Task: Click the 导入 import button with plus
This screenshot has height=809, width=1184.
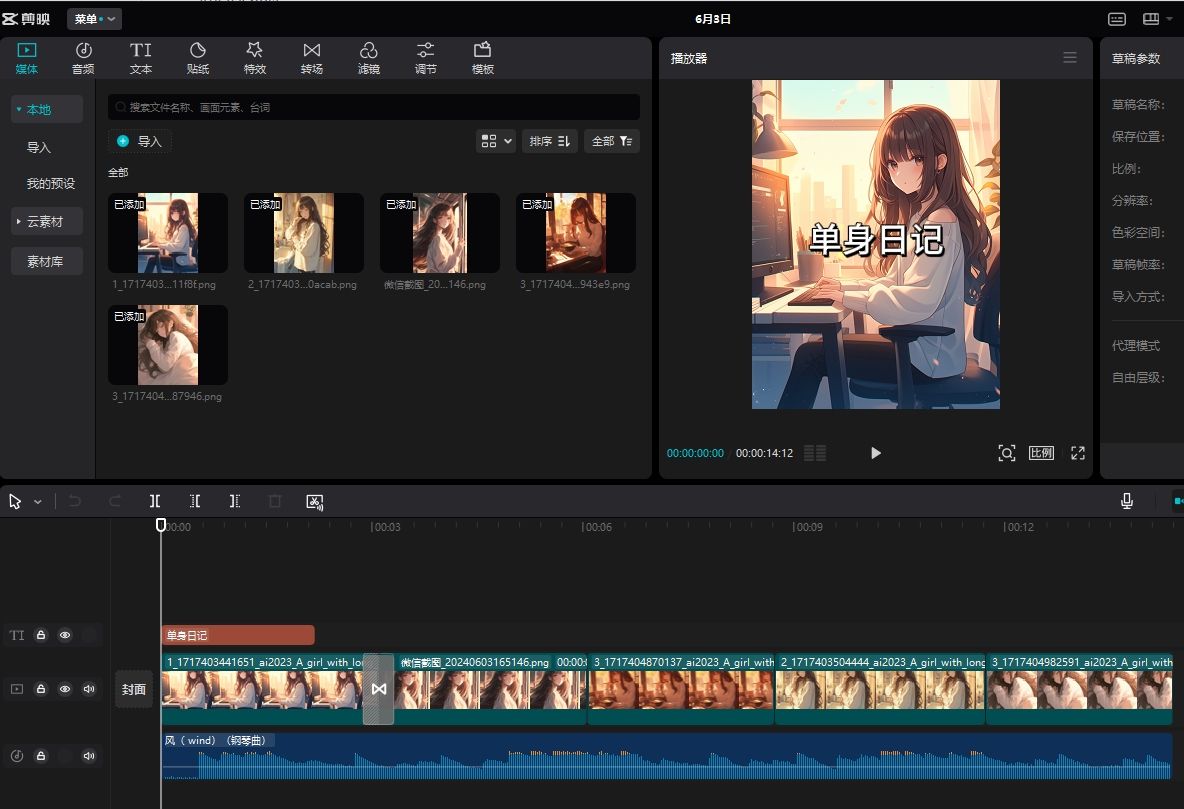Action: 140,142
